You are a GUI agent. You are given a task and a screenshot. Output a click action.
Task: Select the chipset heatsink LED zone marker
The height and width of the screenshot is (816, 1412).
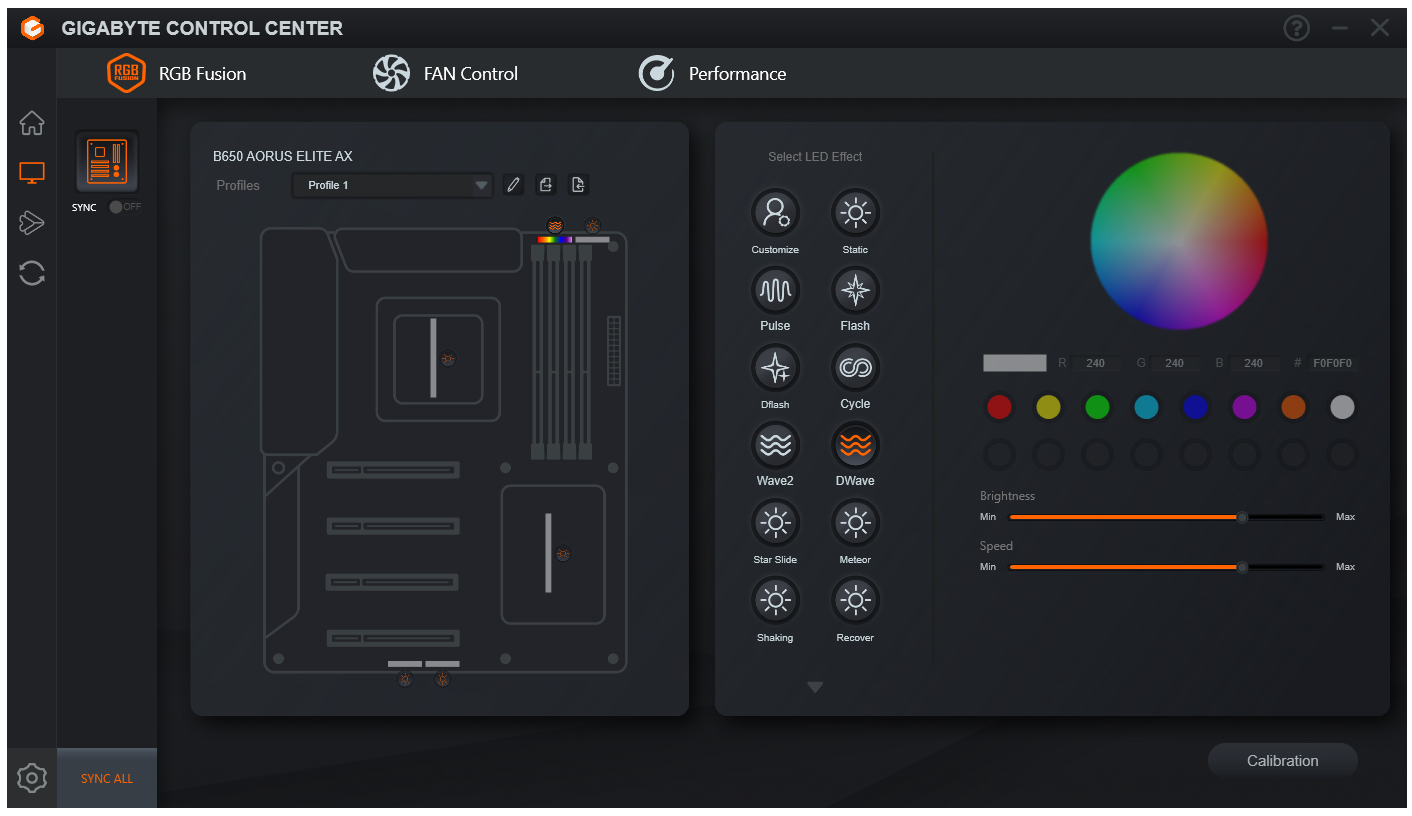coord(563,553)
